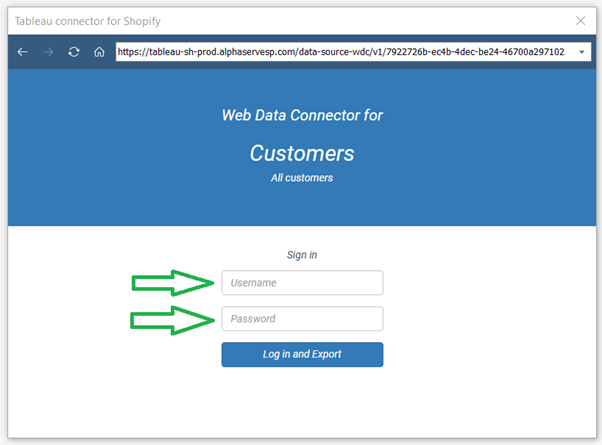Click the Username placeholder text

(x=253, y=283)
